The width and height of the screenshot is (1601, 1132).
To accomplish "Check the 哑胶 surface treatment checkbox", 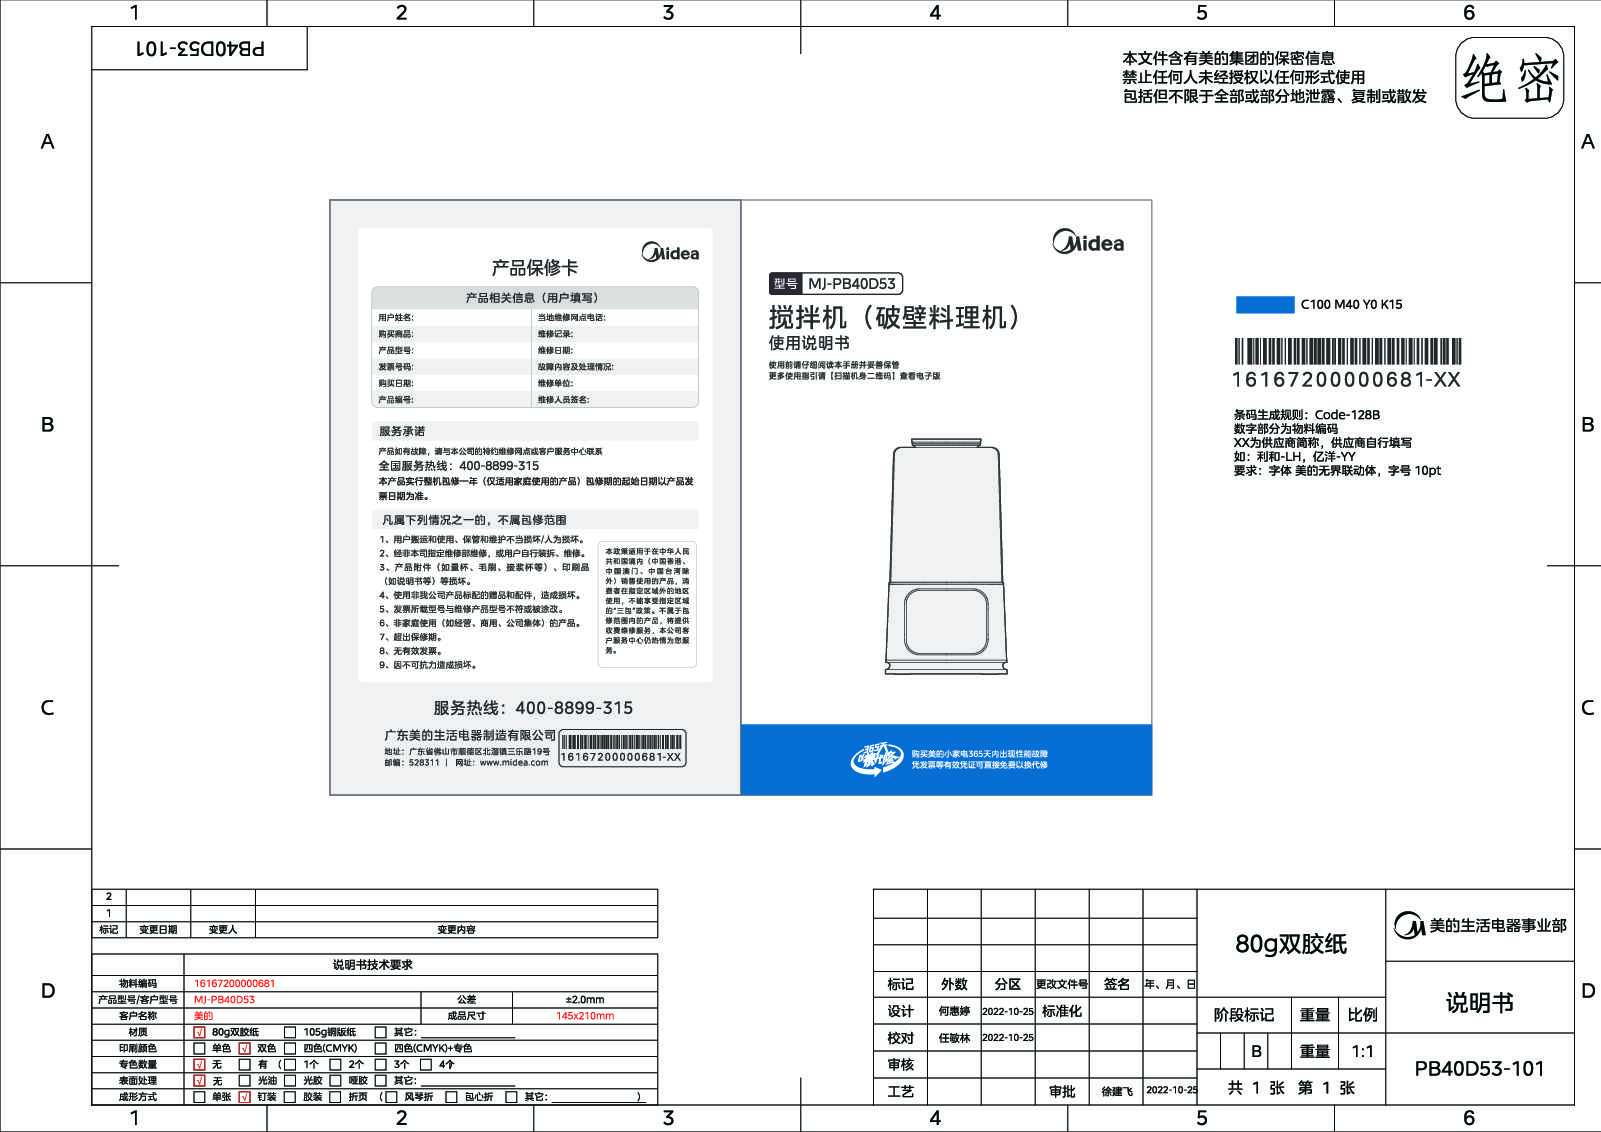I will pos(335,1080).
